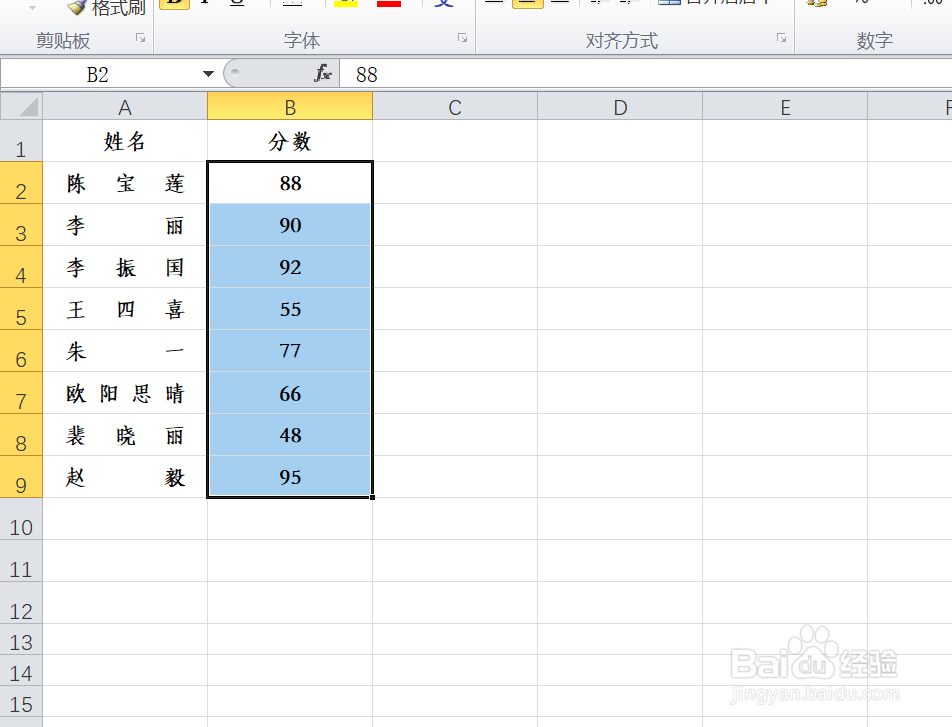
Task: Select the cell with name 李丽
Action: tap(125, 225)
